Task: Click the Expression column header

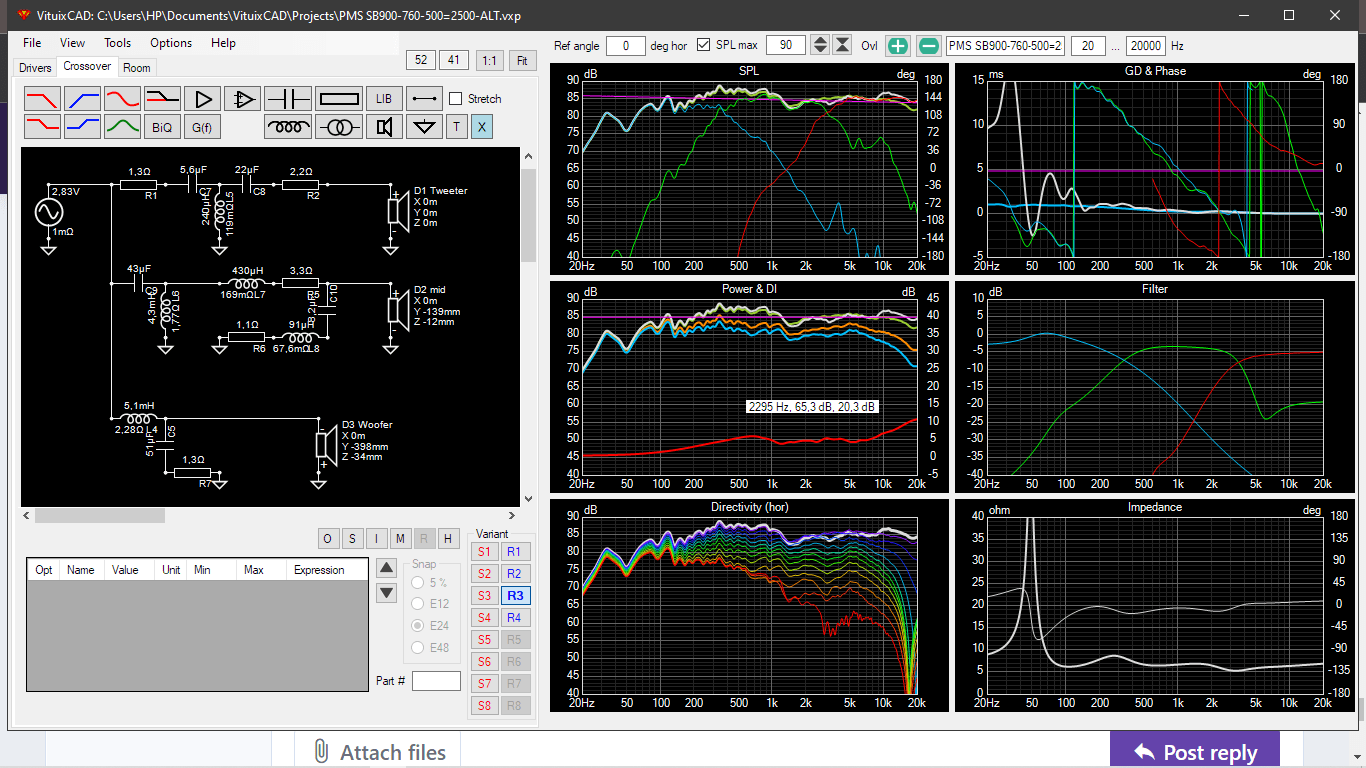Action: click(x=319, y=570)
